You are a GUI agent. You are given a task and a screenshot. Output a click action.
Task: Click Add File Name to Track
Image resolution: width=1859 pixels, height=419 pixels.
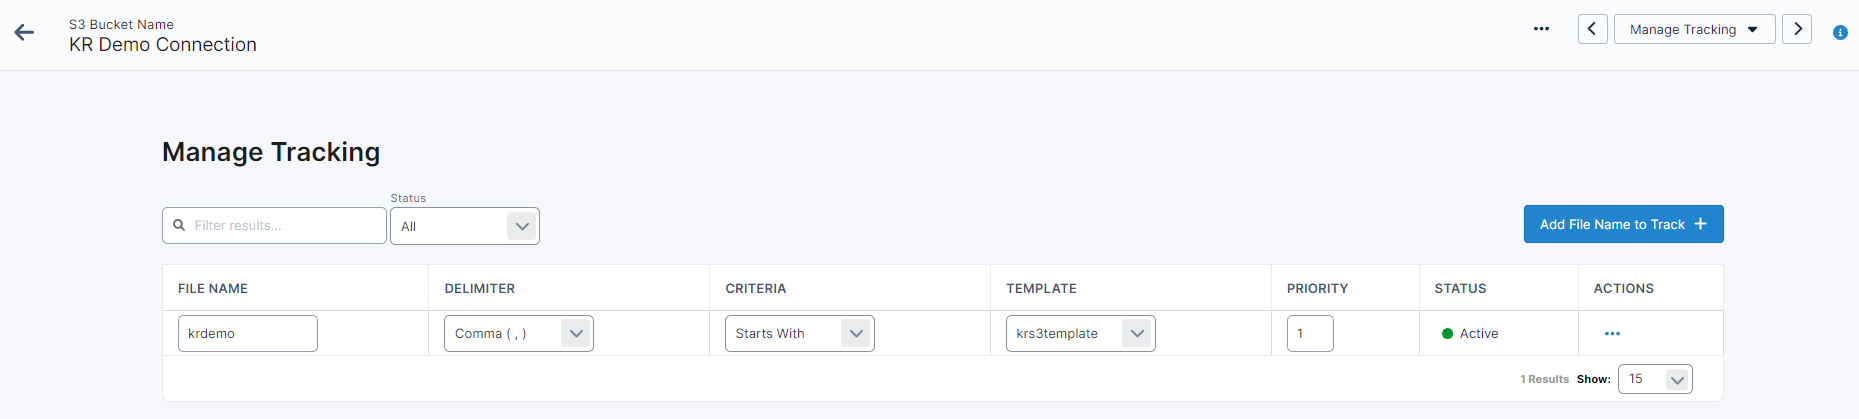click(x=1623, y=224)
